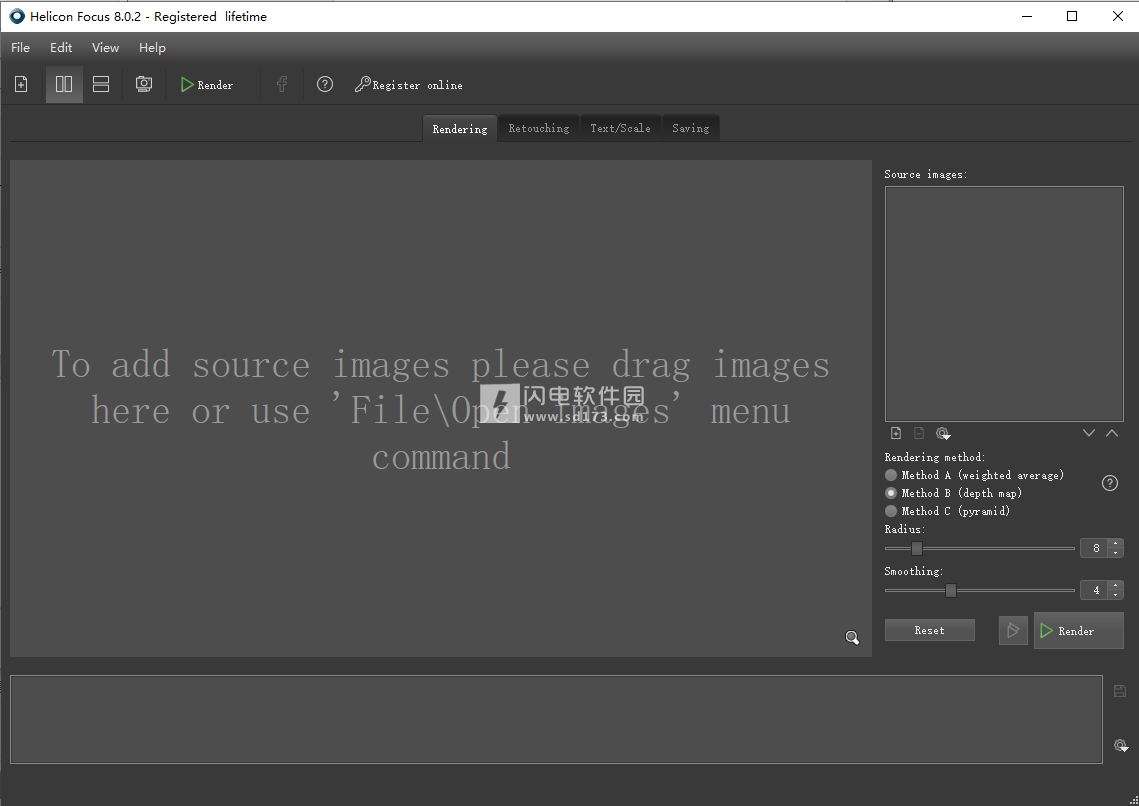This screenshot has width=1139, height=806.
Task: Switch to the Saving tab
Action: tap(691, 128)
